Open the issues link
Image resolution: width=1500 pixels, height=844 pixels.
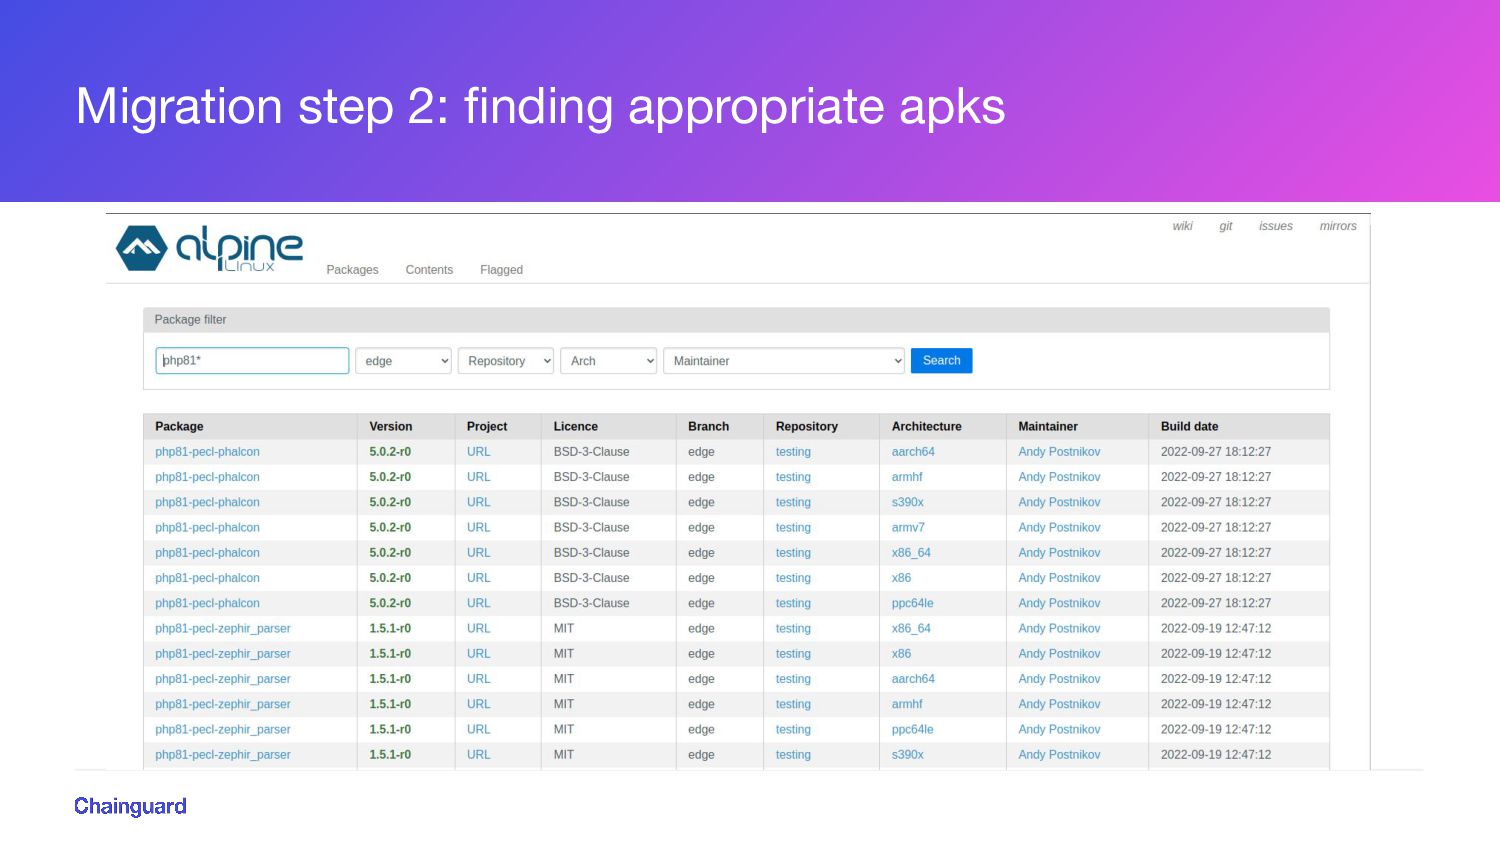click(x=1275, y=226)
